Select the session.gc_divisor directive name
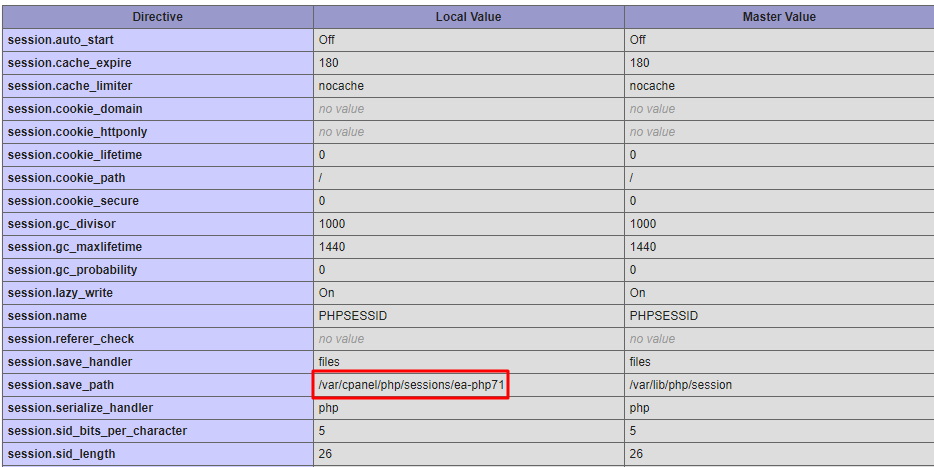The width and height of the screenshot is (934, 467). coord(62,224)
